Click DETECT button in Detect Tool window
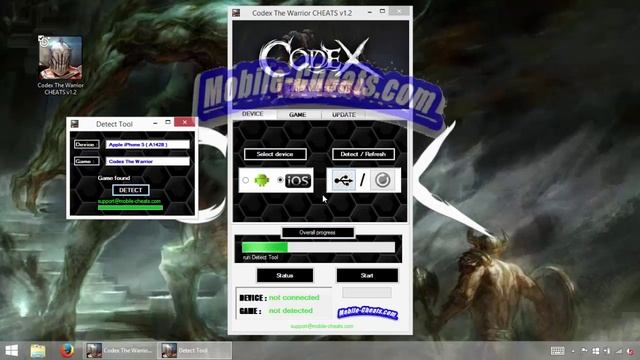Screen dimensions: 640x360 131,190
